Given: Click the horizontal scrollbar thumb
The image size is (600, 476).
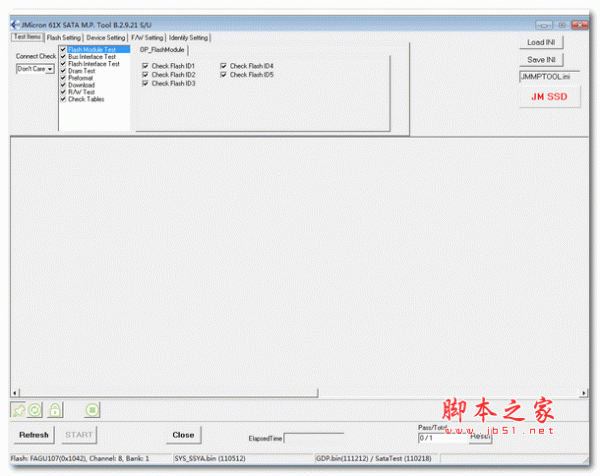Looking at the screenshot, I should [168, 393].
